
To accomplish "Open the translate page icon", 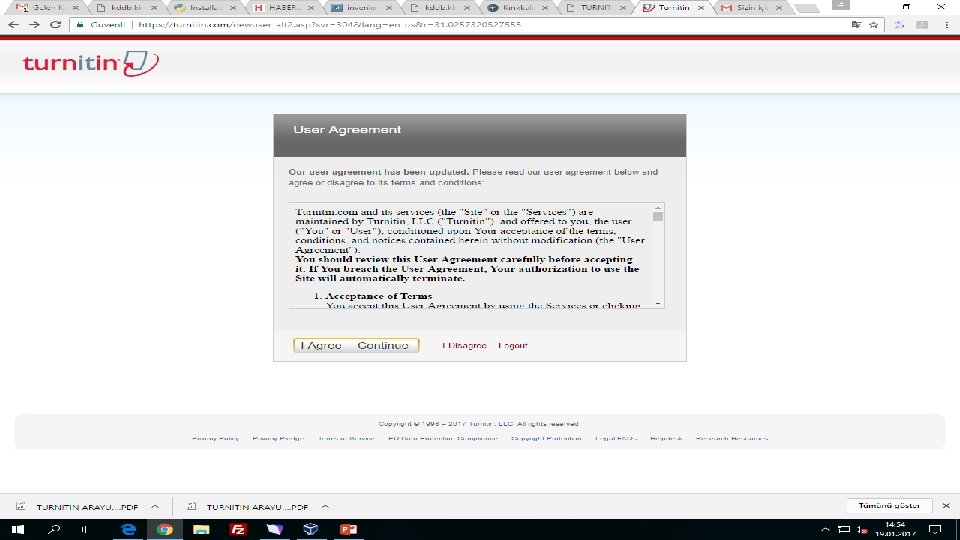I will tap(856, 24).
